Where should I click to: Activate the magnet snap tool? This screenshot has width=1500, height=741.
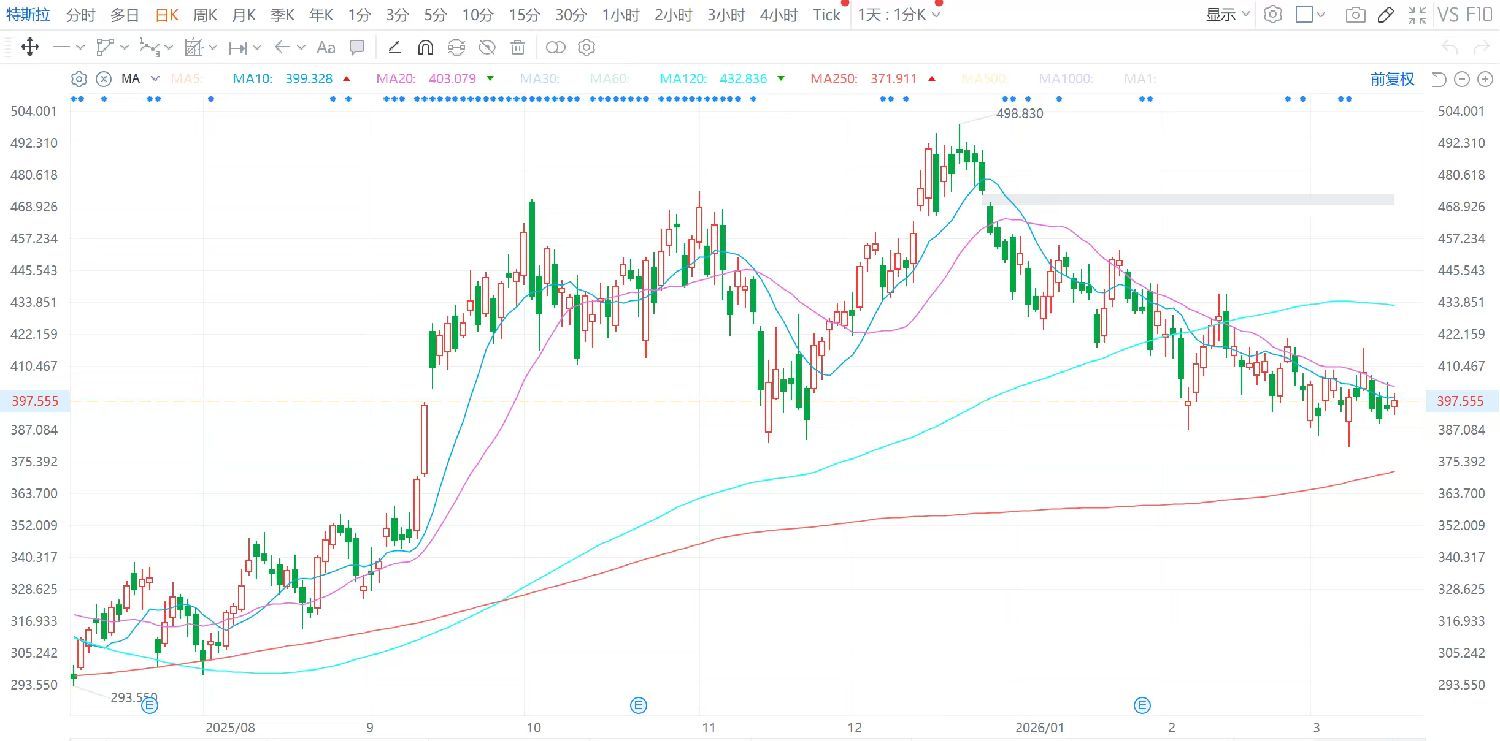coord(425,47)
